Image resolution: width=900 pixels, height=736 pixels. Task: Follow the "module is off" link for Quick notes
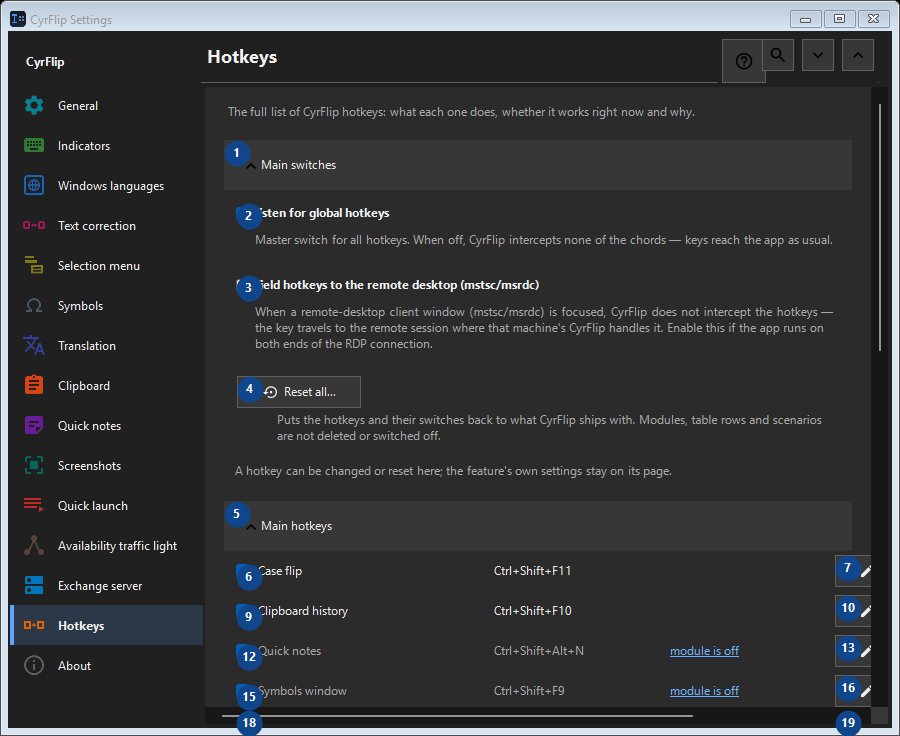[704, 651]
